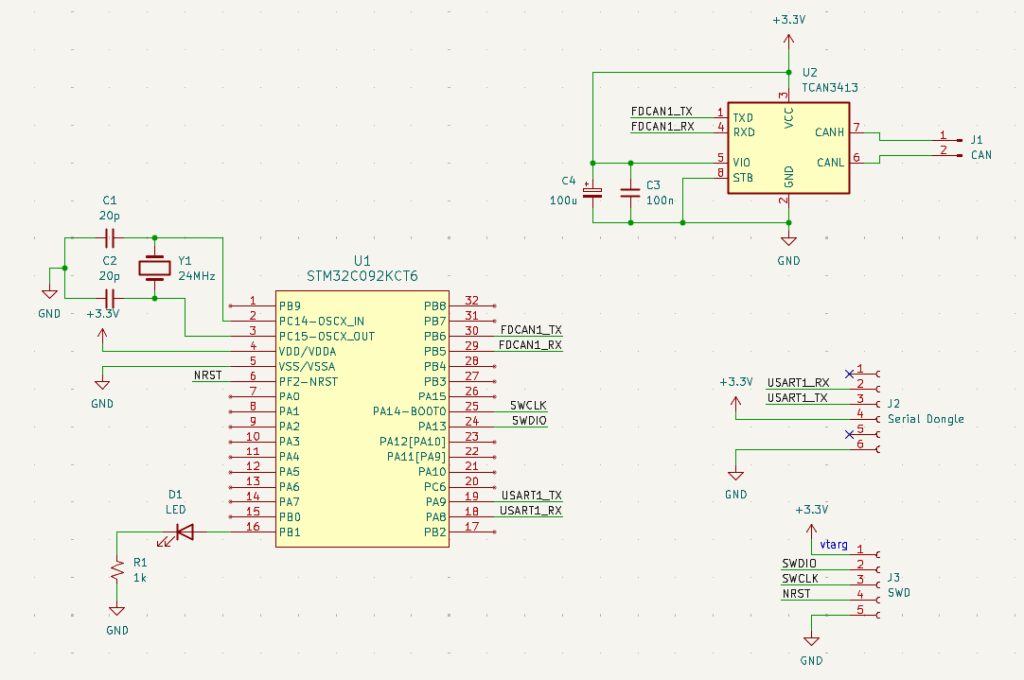Viewport: 1024px width, 680px height.
Task: Click the 100u value of C4
Action: pos(563,201)
